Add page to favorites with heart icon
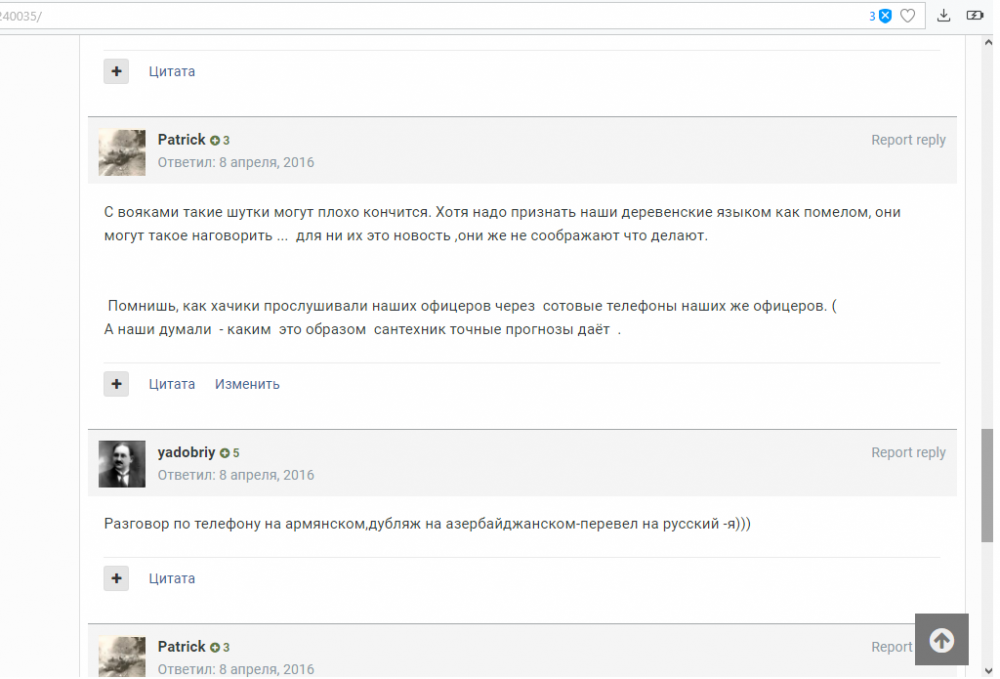 pyautogui.click(x=907, y=15)
